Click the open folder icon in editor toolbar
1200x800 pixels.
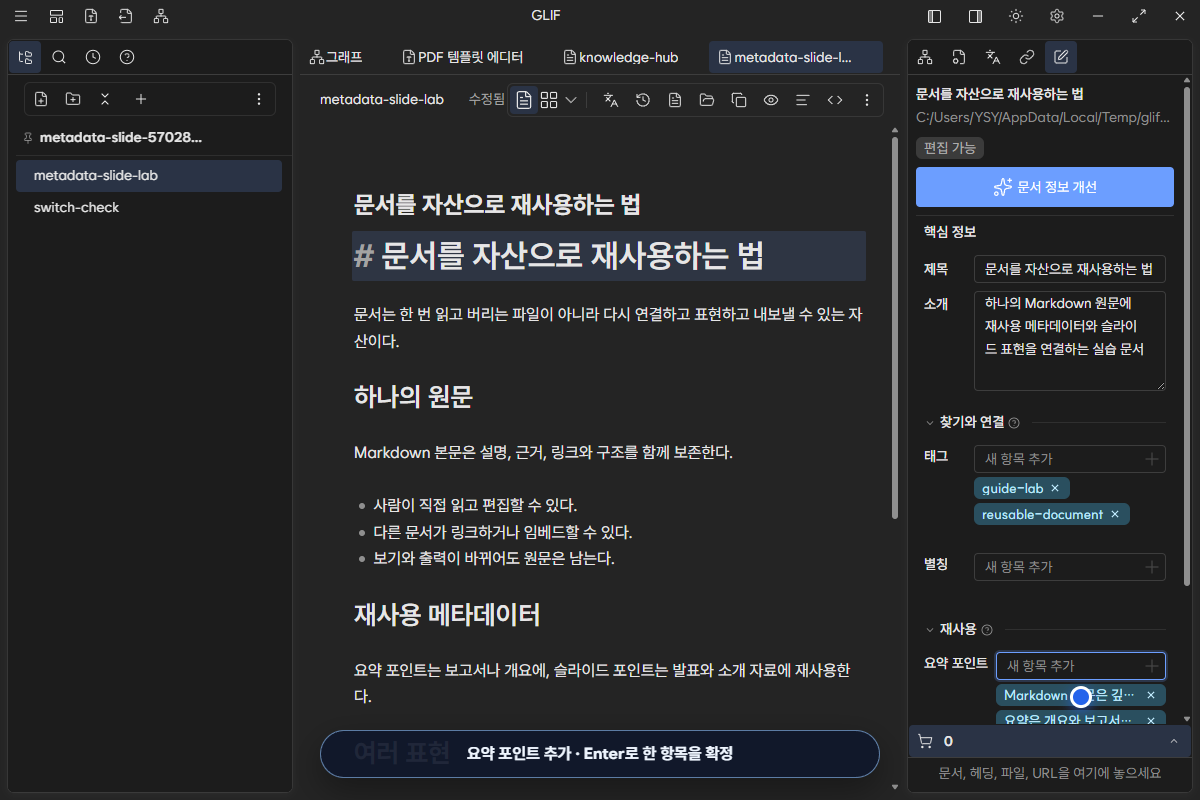point(707,100)
